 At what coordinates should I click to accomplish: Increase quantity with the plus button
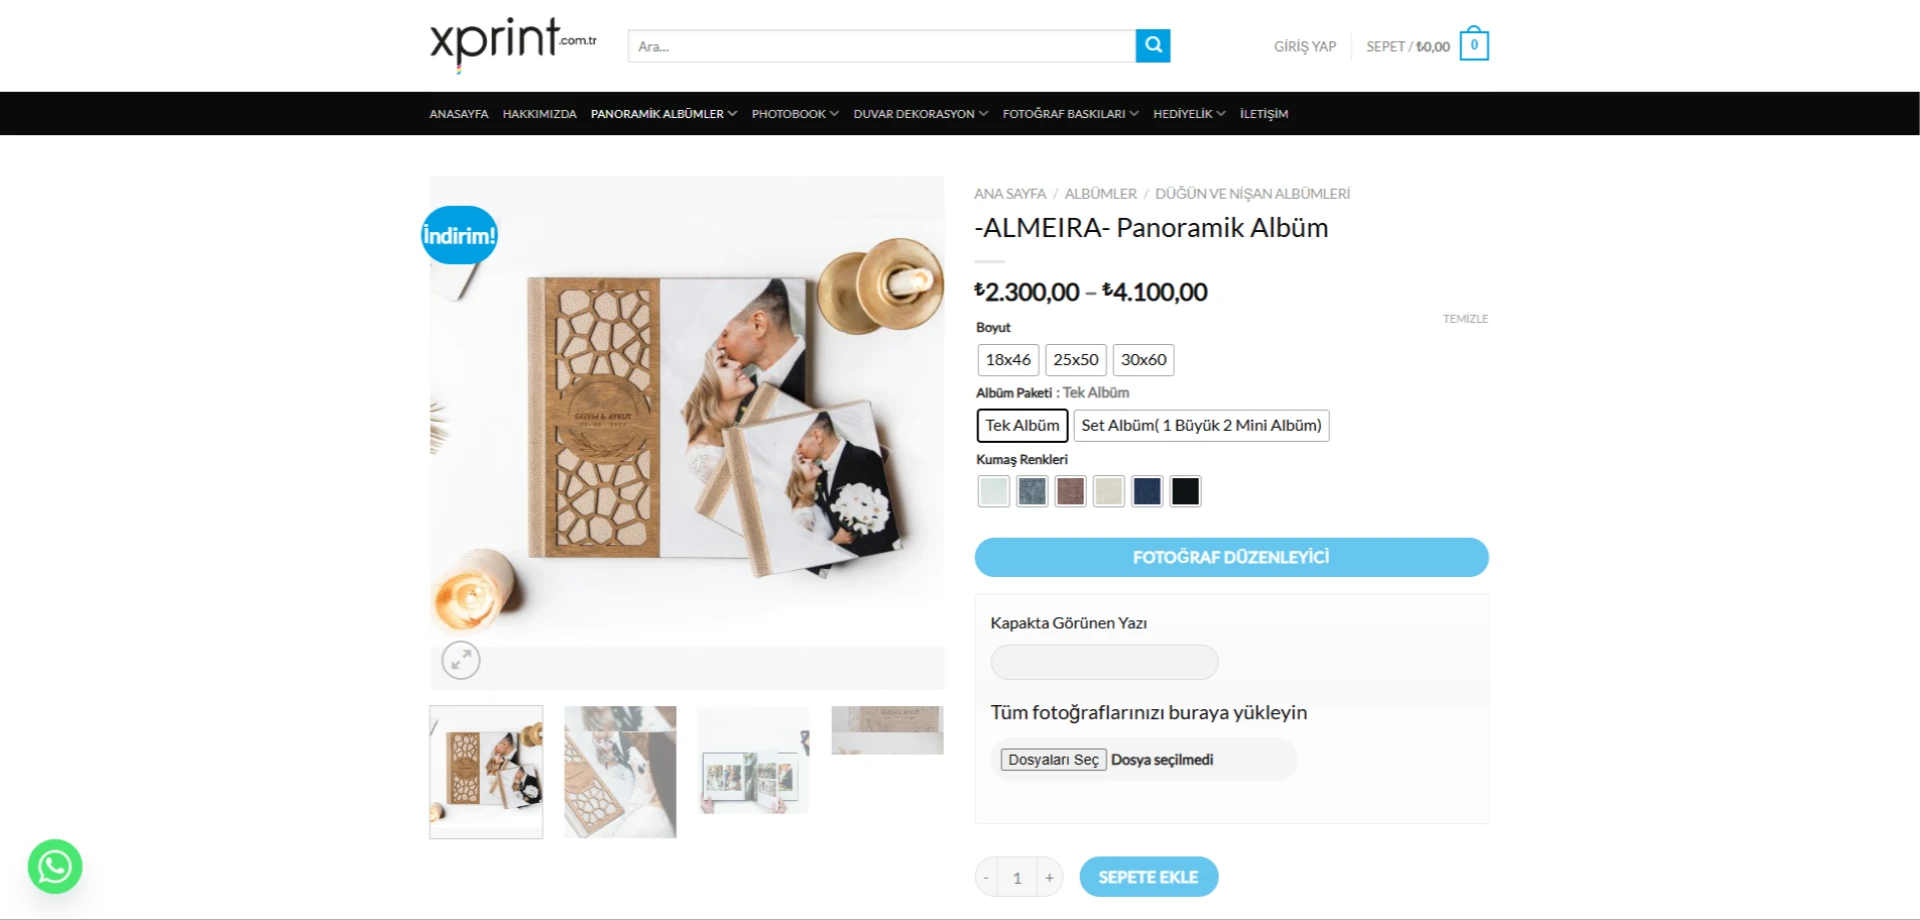pos(1049,877)
